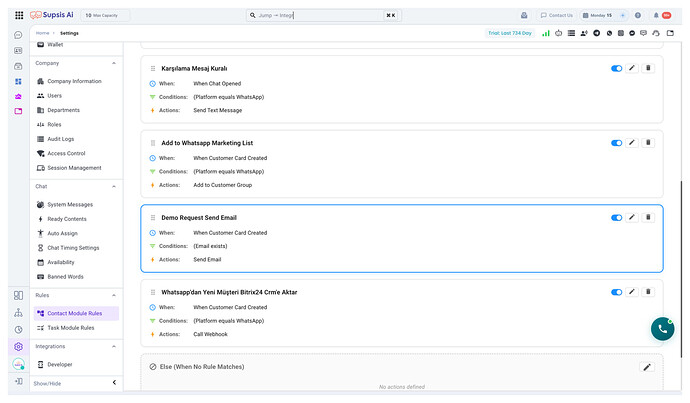
Task: Click the Trial Last 734 Day badge
Action: [x=510, y=33]
